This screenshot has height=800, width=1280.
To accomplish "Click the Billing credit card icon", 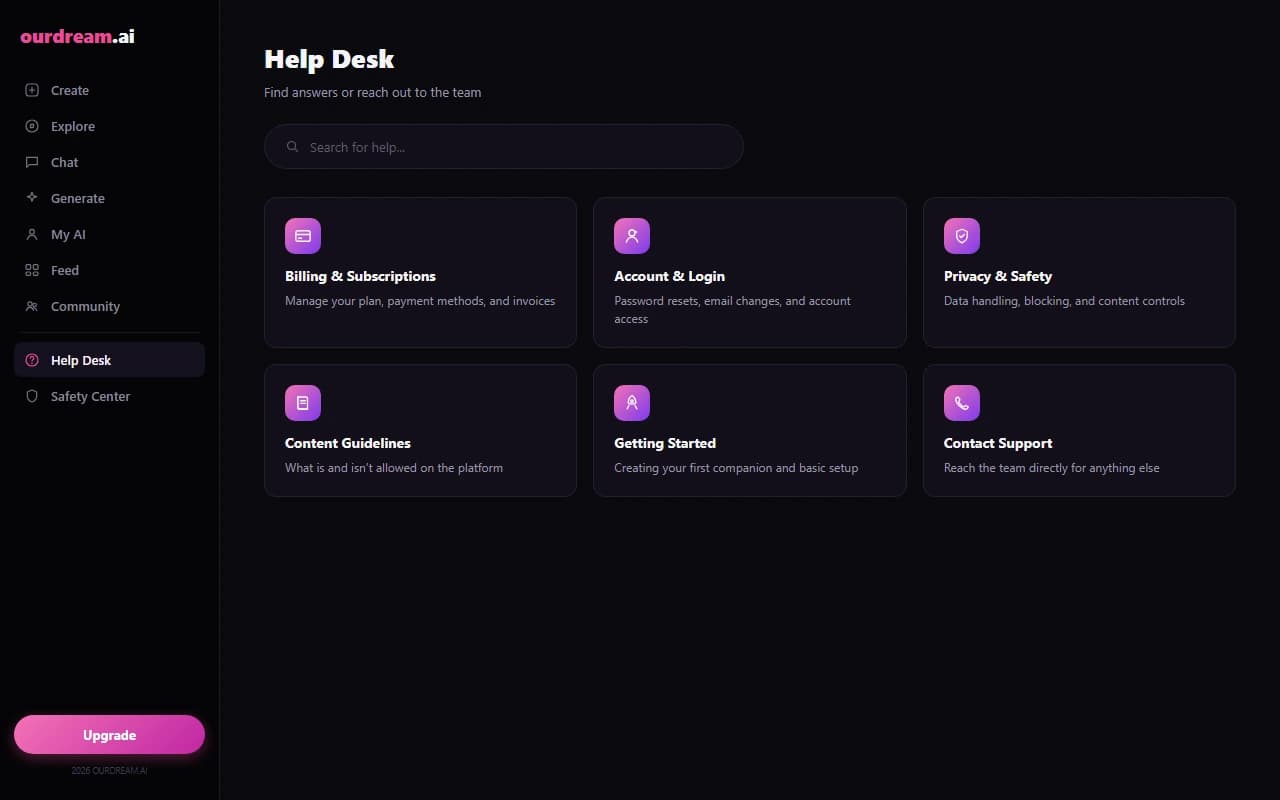I will click(303, 236).
